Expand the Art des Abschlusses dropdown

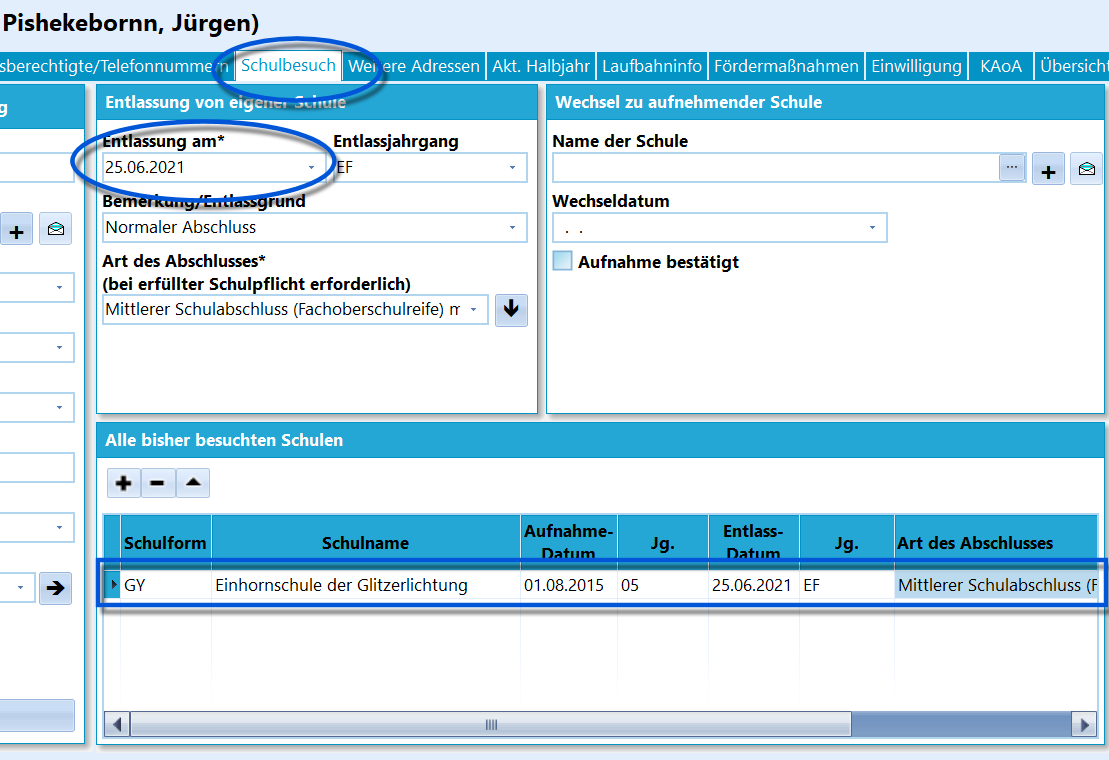[473, 310]
